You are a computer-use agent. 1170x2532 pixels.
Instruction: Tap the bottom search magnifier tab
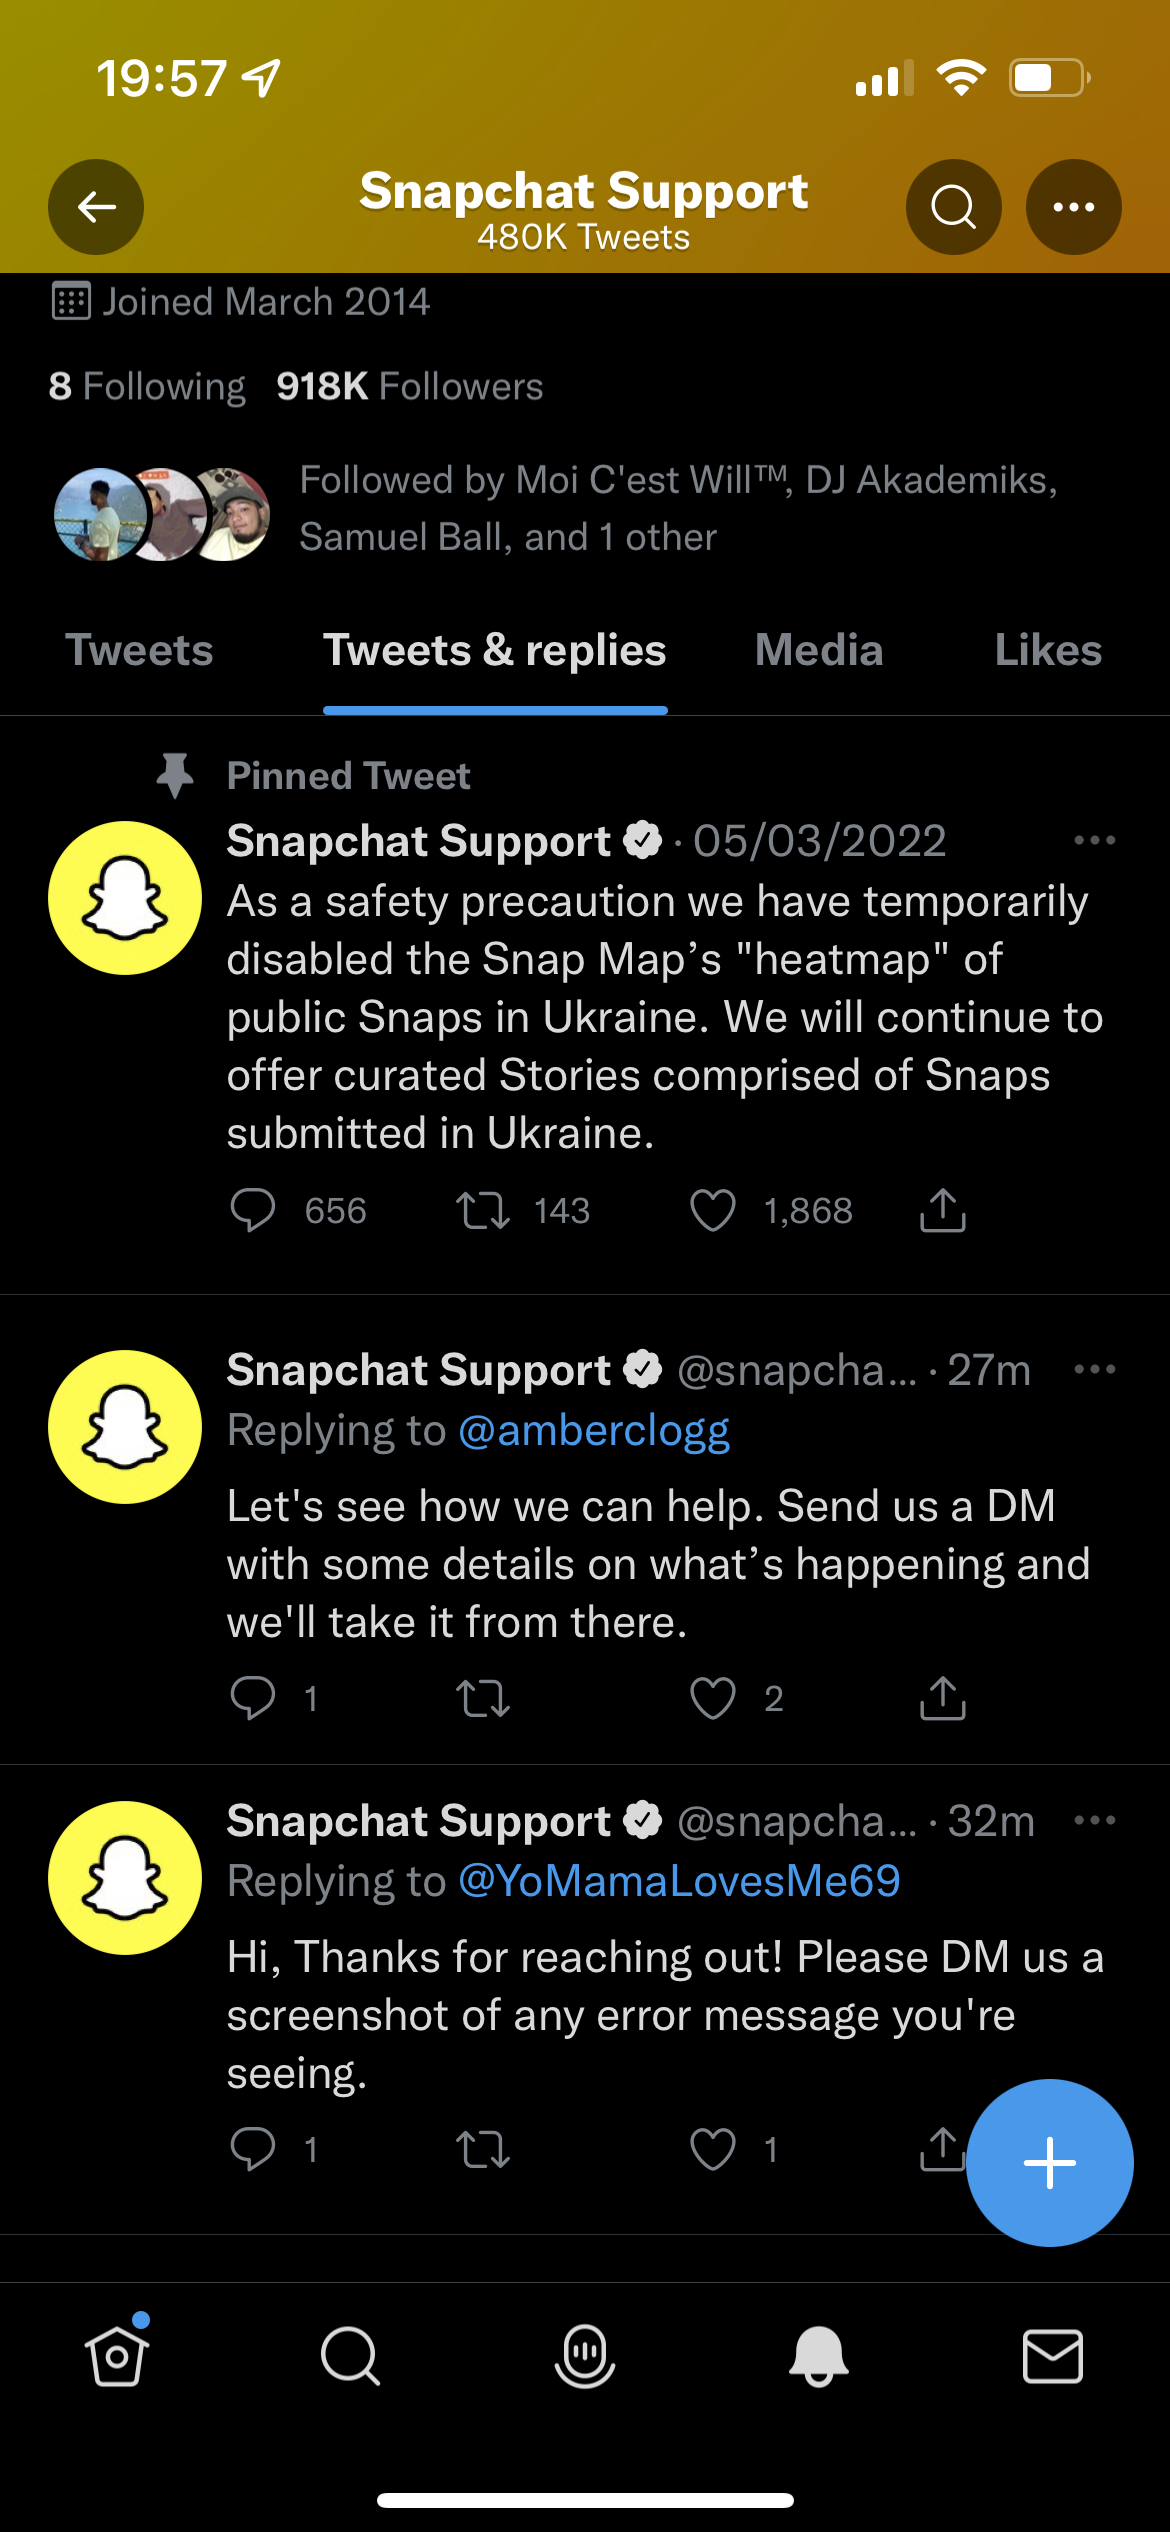(350, 2356)
